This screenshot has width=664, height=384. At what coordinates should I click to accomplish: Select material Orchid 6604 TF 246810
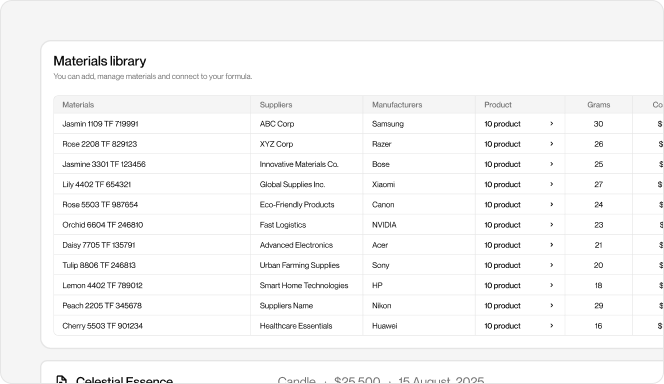tap(102, 225)
